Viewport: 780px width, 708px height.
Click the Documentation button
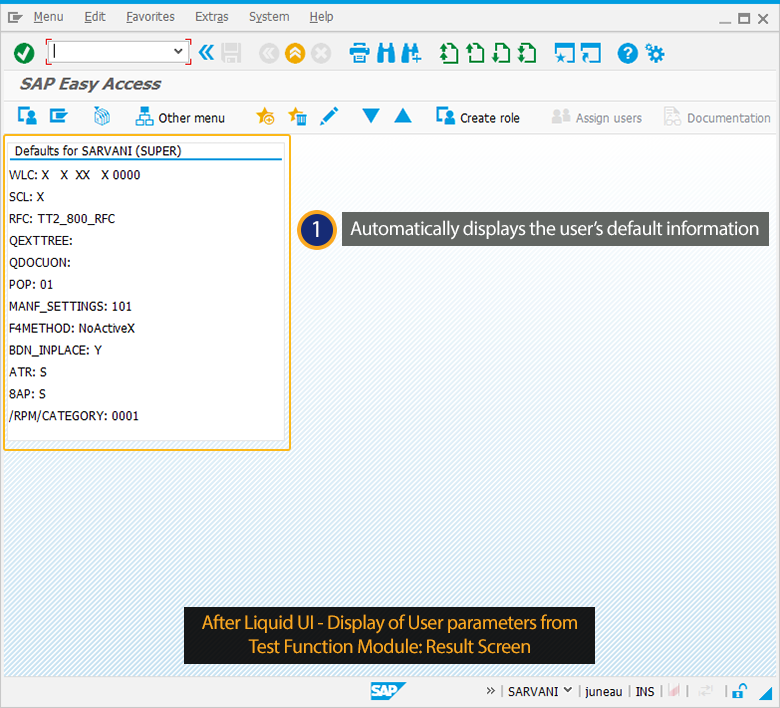point(717,117)
